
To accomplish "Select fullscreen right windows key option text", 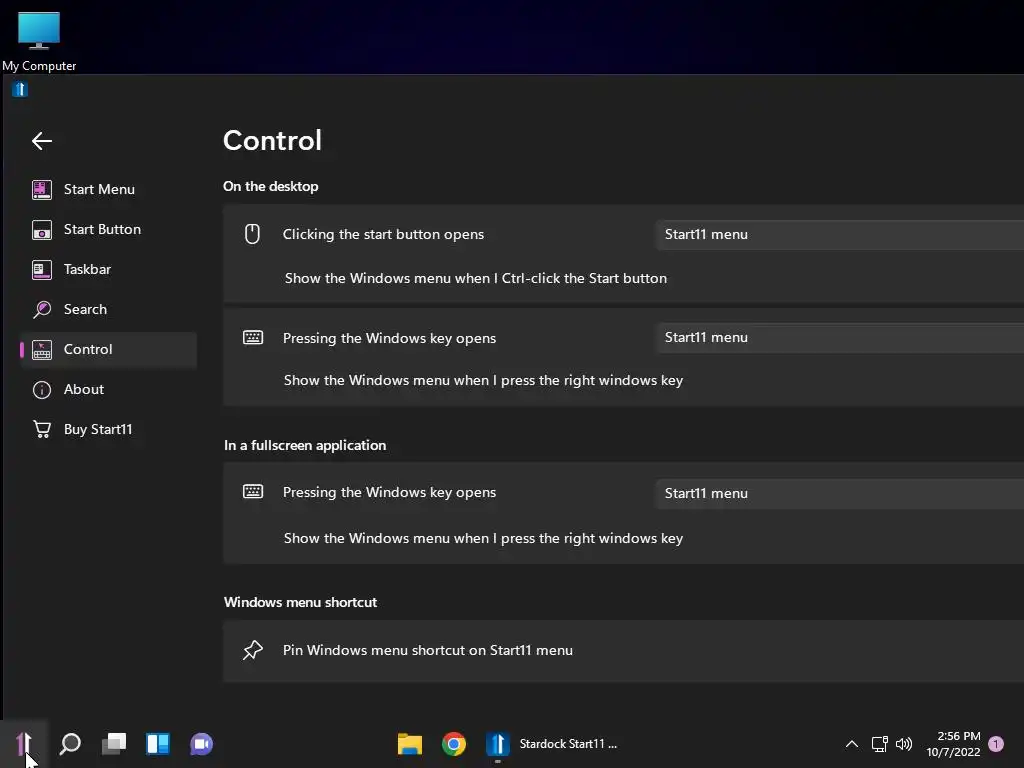I will (x=483, y=538).
